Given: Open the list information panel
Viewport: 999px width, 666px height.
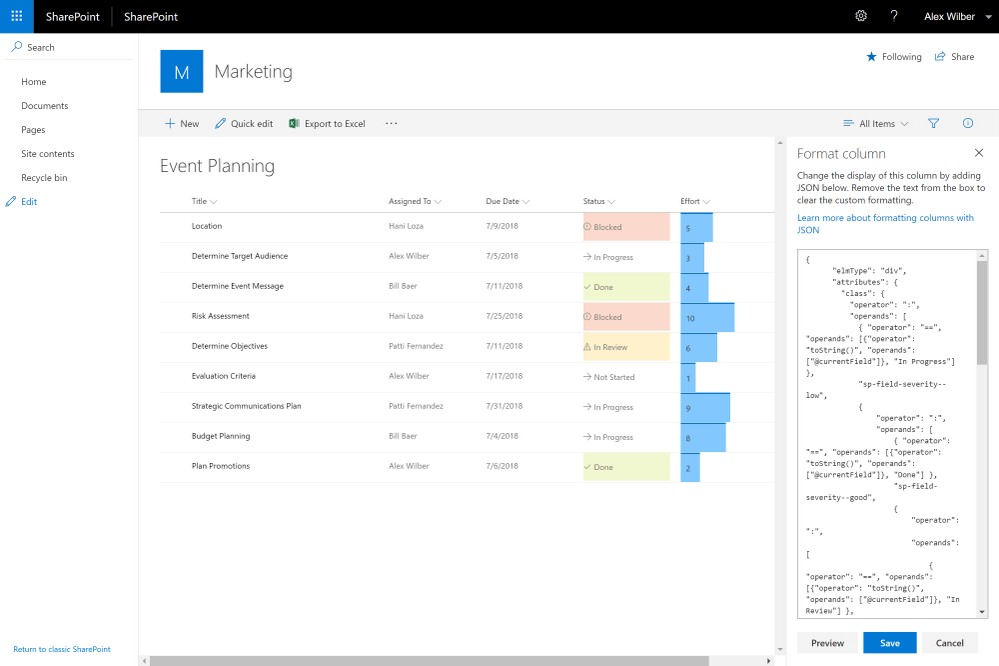Looking at the screenshot, I should tap(967, 123).
